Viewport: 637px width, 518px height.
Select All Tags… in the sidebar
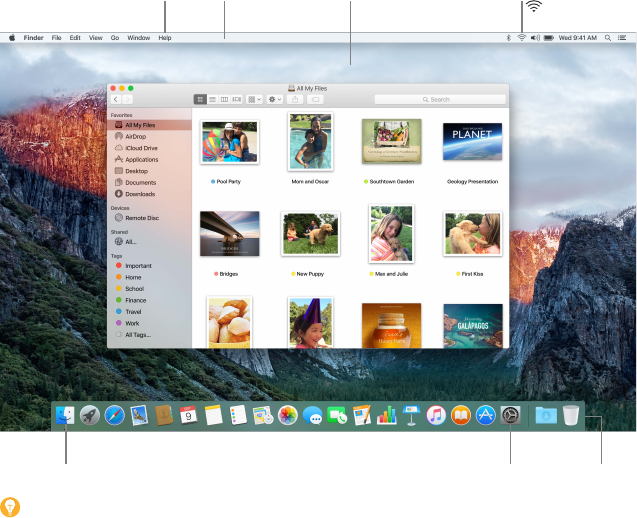pos(138,335)
